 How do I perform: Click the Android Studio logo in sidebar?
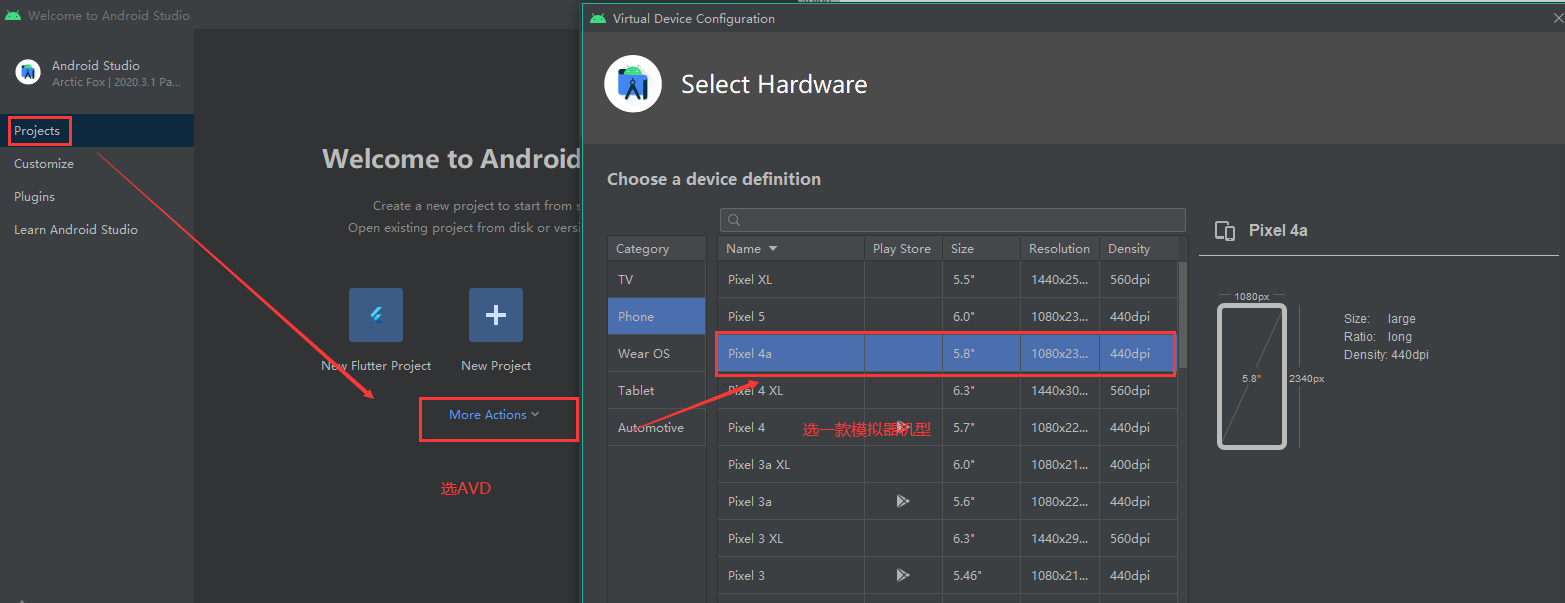pos(28,72)
